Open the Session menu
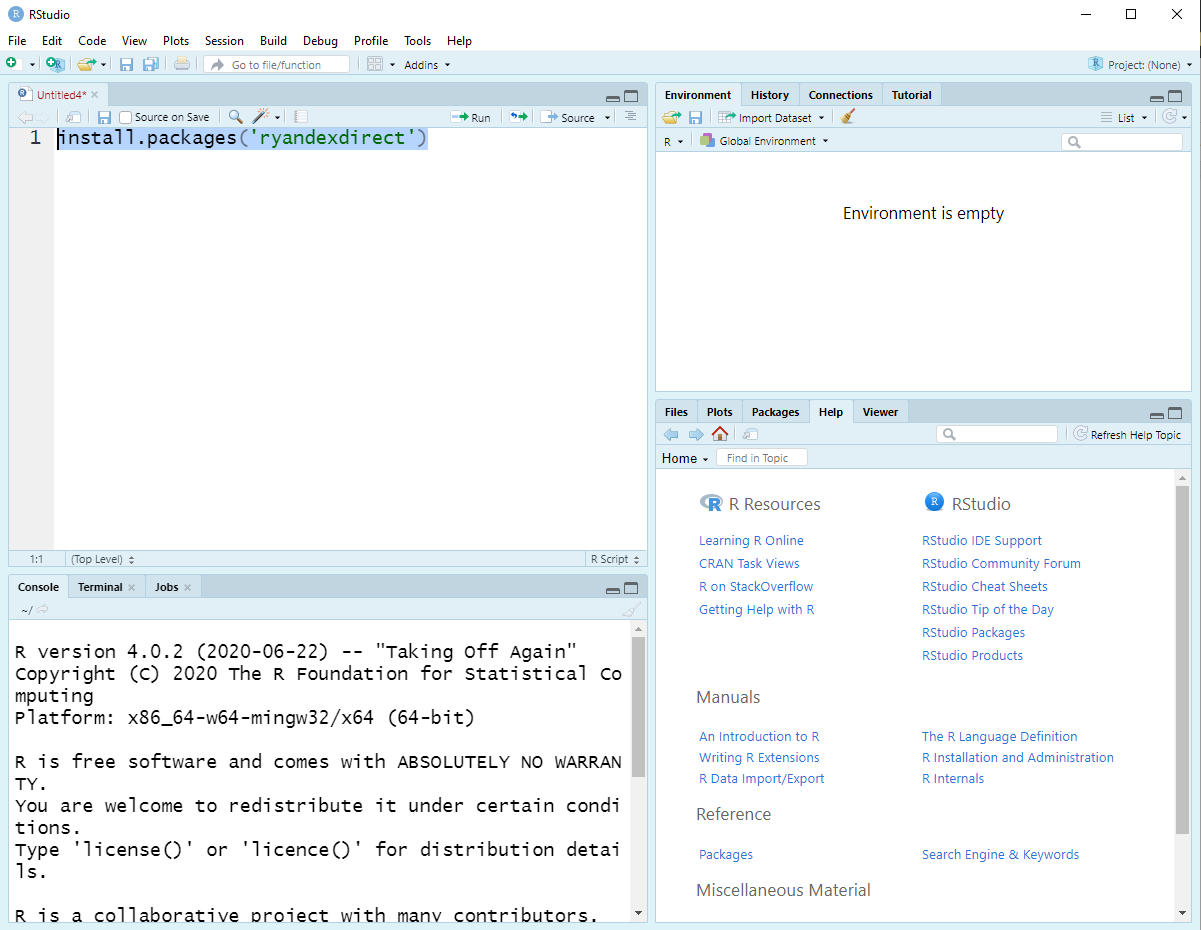 [x=224, y=41]
